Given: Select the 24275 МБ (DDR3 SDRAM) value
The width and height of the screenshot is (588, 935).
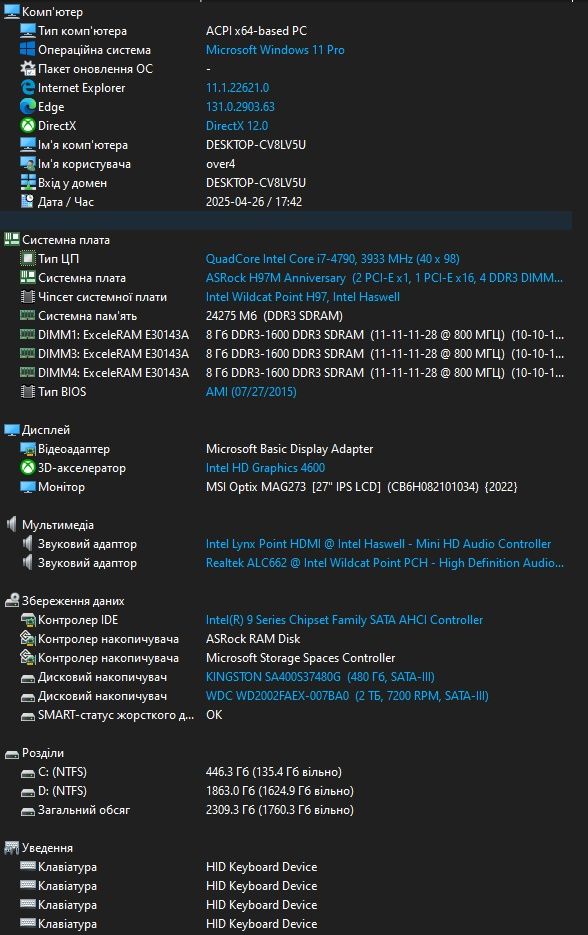Looking at the screenshot, I should click(274, 316).
